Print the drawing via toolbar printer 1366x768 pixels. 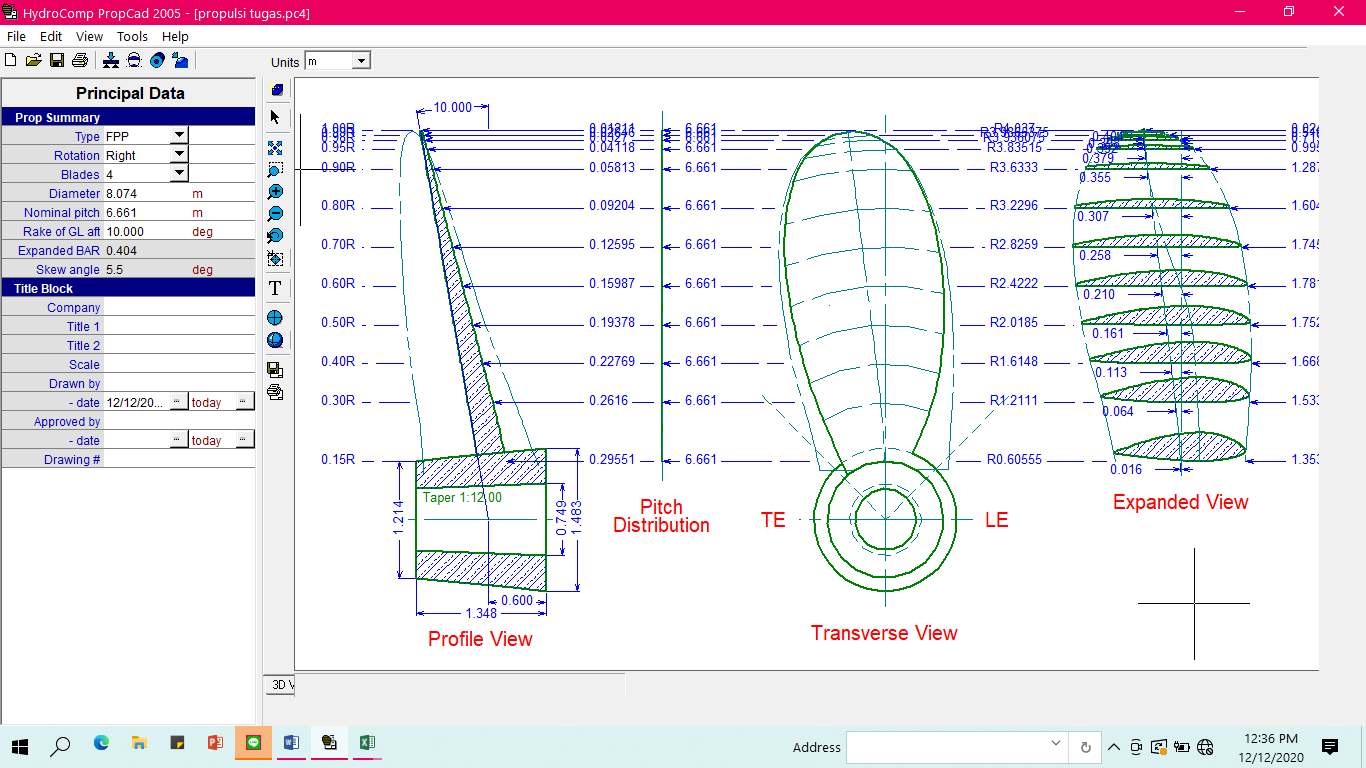click(80, 60)
